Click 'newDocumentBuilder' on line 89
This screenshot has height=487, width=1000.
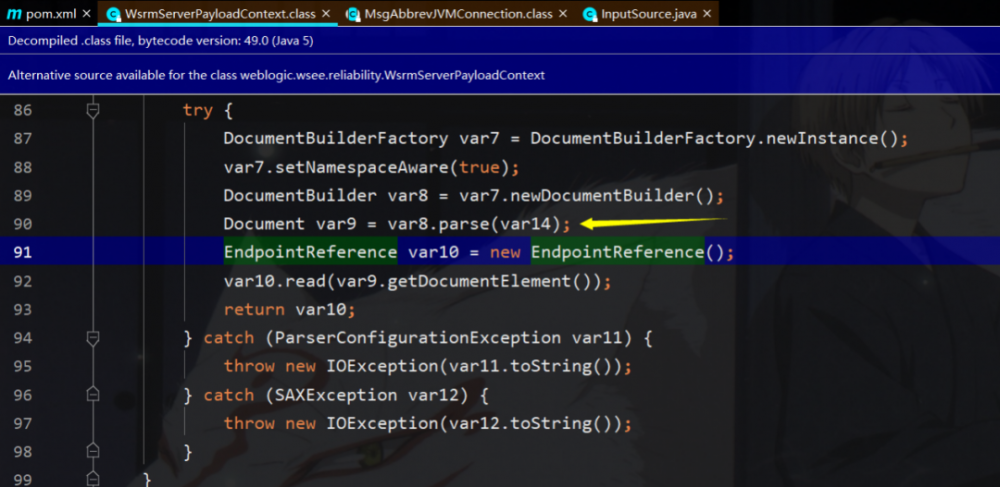click(x=601, y=196)
